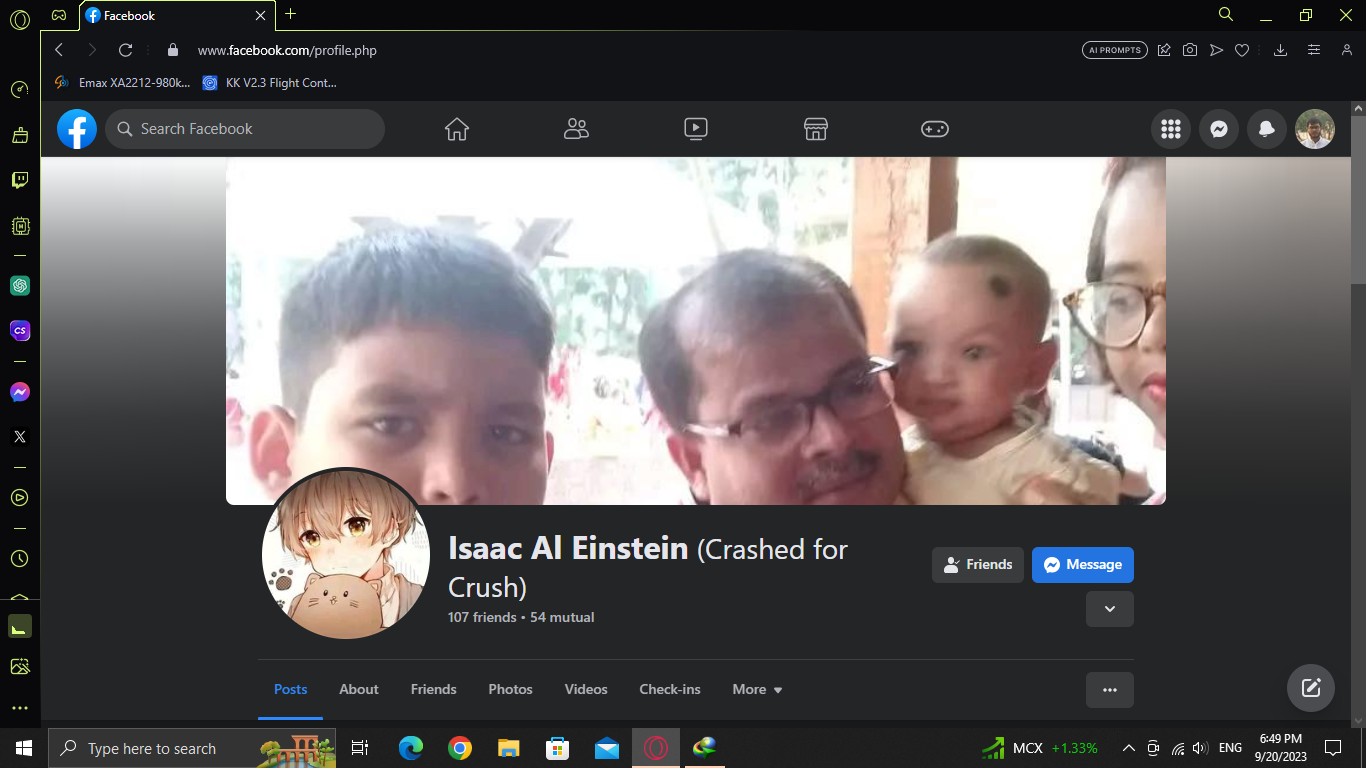Open the Messenger panel in Opera sidebar
1366x768 pixels.
(20, 392)
